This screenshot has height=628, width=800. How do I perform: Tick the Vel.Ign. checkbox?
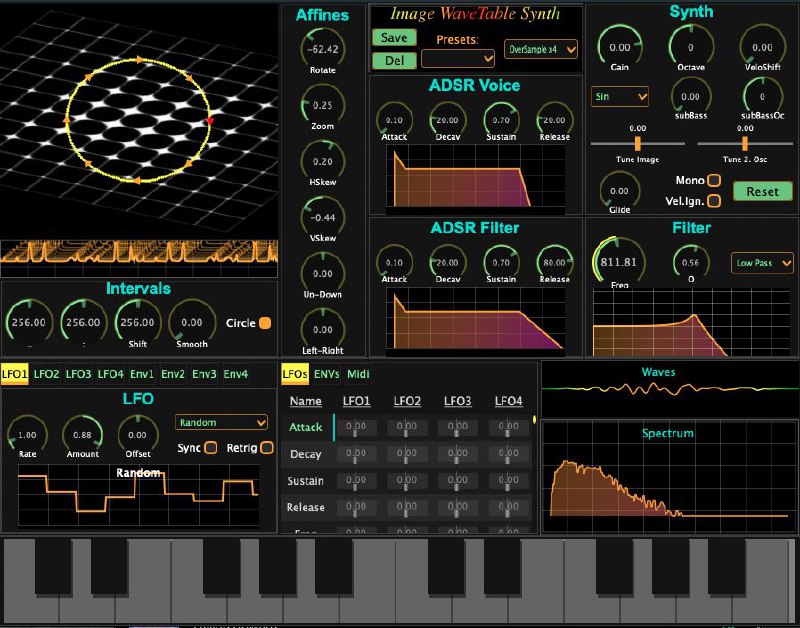click(714, 201)
